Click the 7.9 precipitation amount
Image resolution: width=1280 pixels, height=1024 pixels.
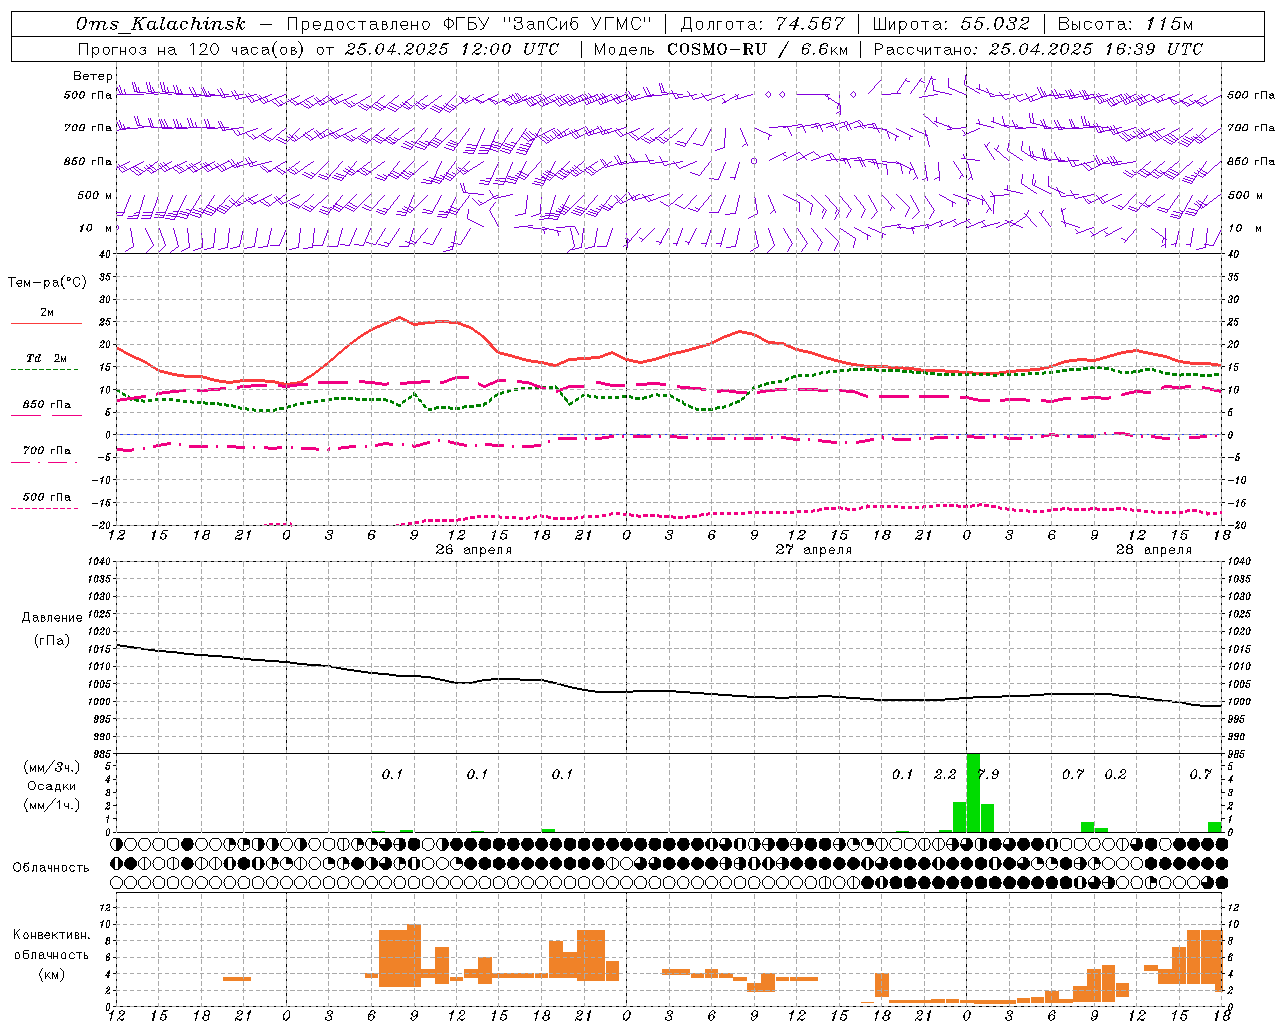point(988,774)
